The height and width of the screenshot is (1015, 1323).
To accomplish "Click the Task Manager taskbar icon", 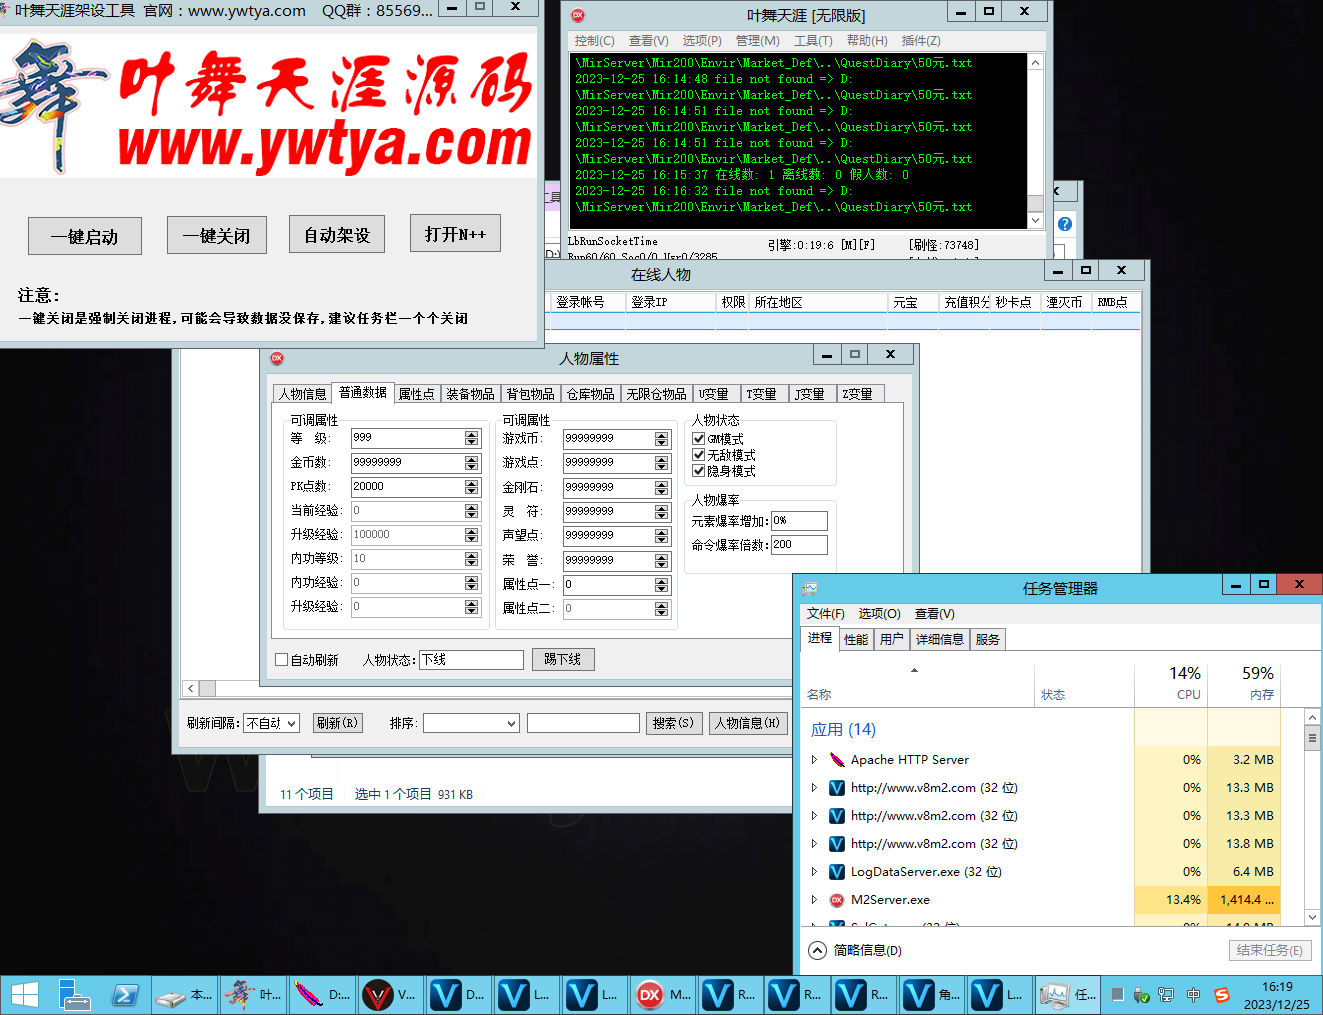I will [x=1068, y=995].
